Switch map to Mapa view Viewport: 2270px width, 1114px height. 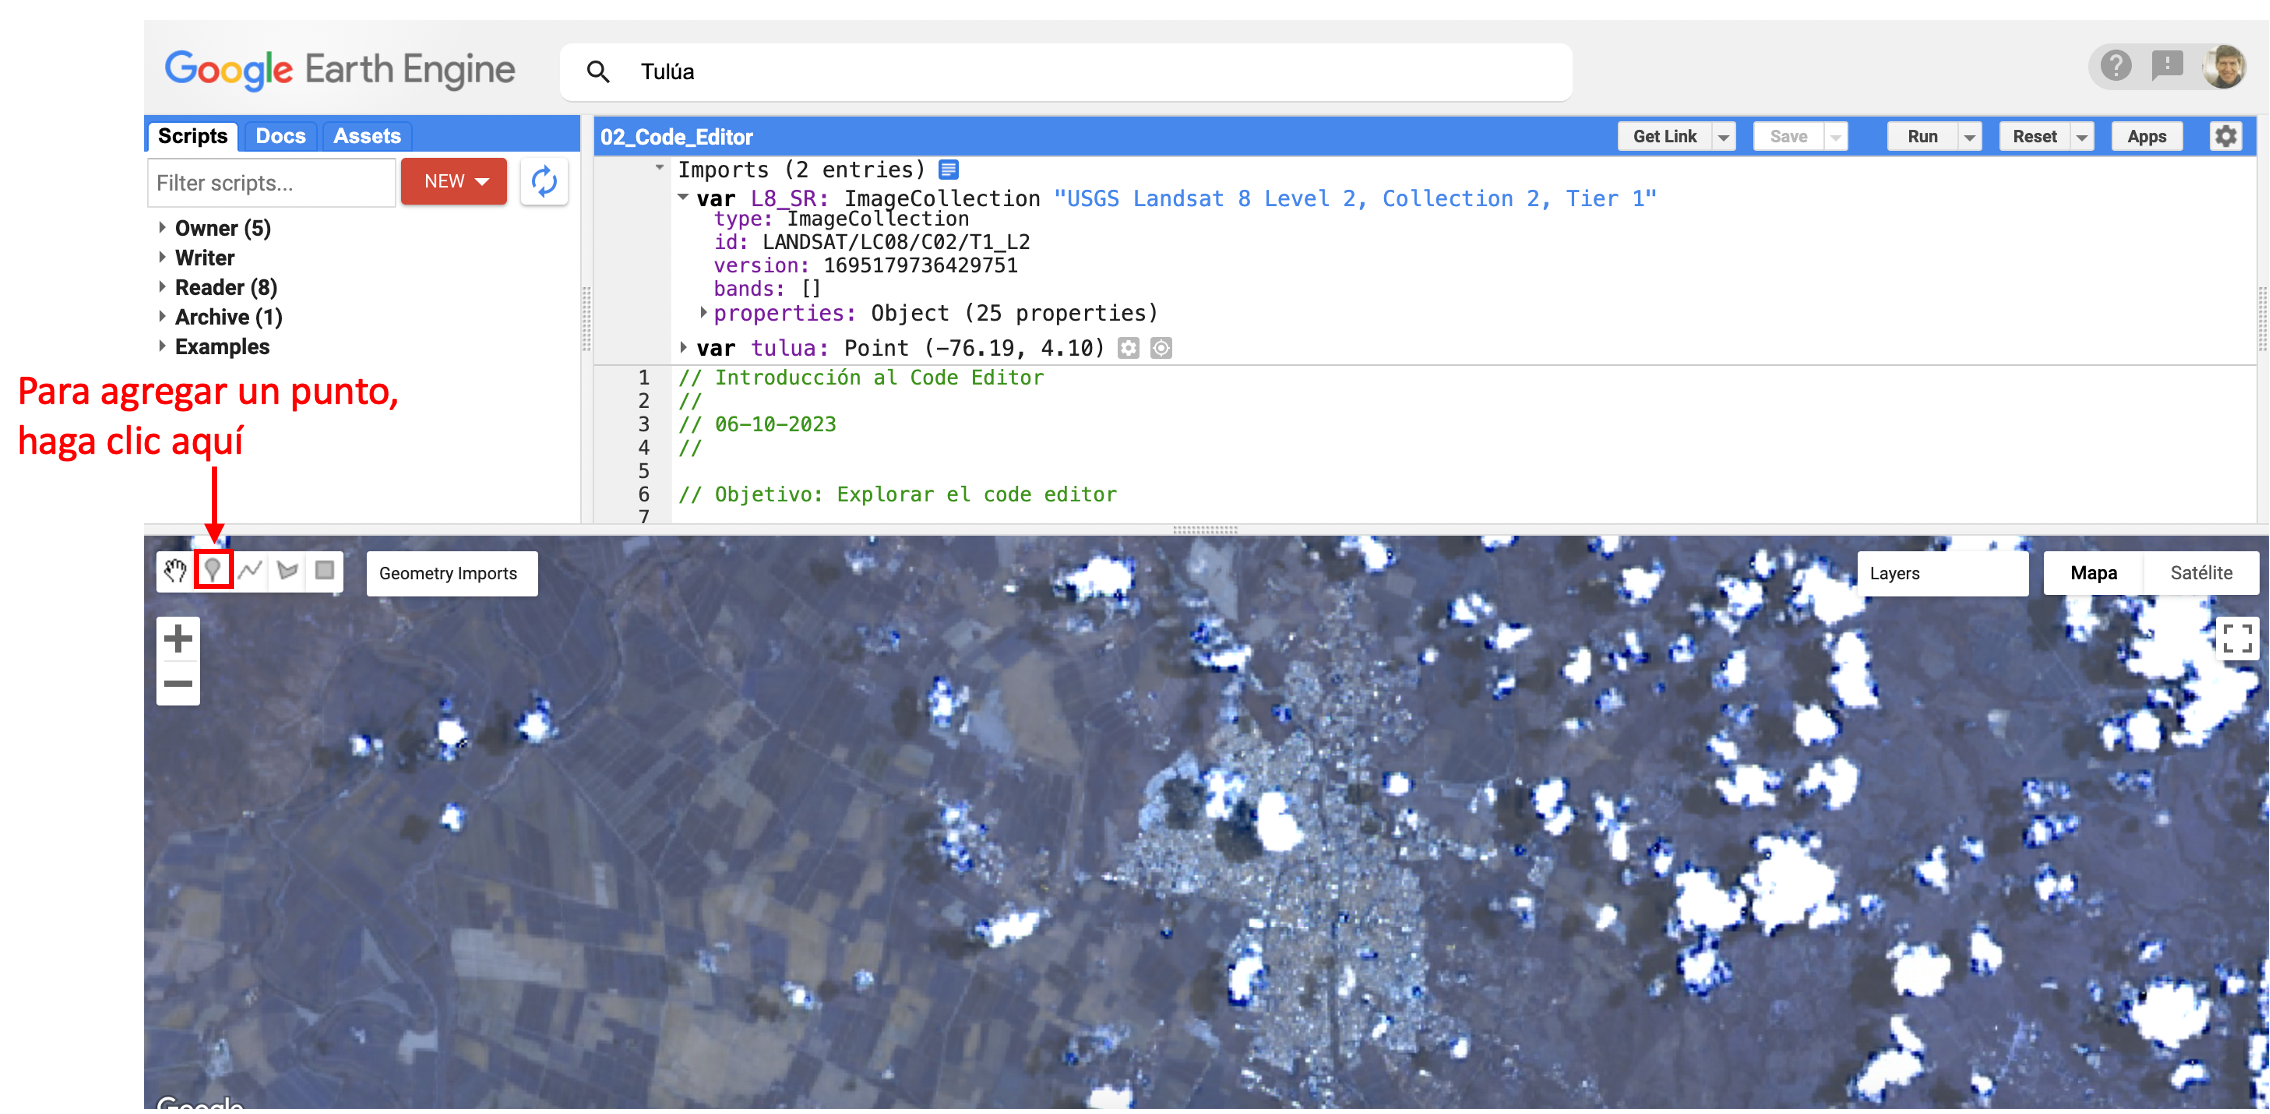[x=2094, y=573]
